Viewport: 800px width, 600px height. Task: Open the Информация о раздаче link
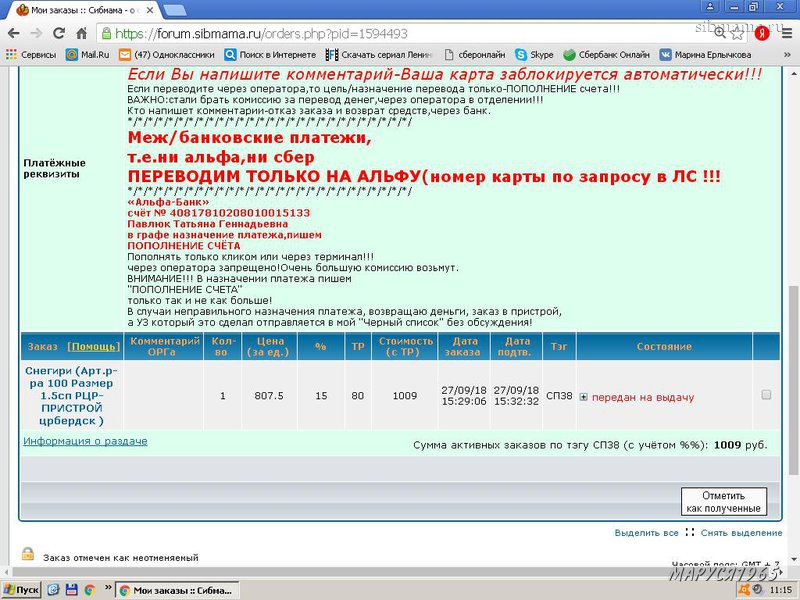point(85,441)
